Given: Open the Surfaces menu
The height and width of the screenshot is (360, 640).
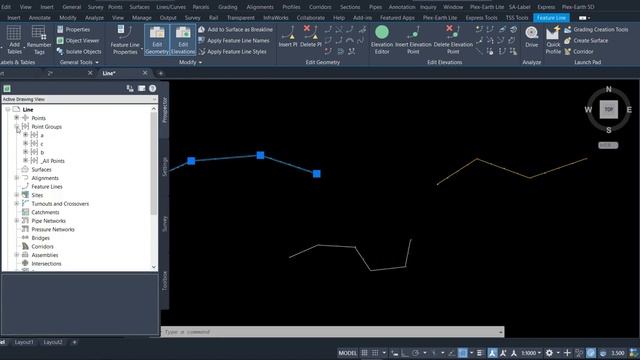Looking at the screenshot, I should tap(139, 7).
